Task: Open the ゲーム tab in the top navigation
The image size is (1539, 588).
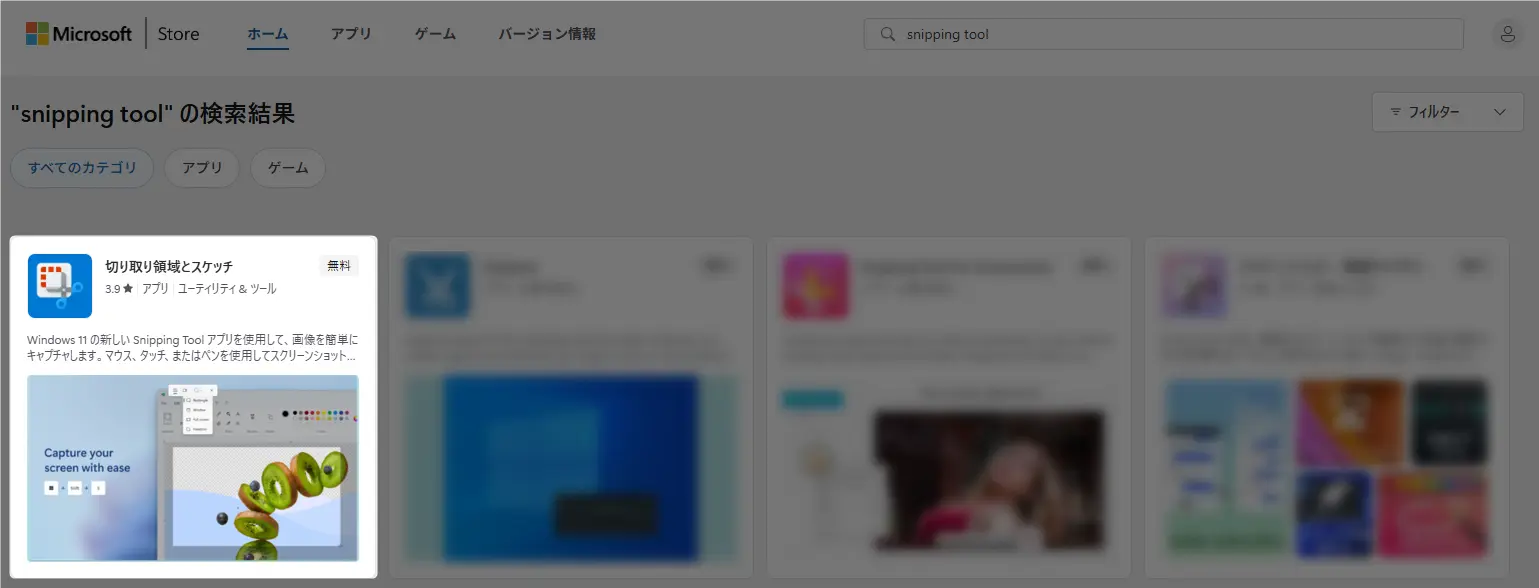Action: pyautogui.click(x=435, y=34)
